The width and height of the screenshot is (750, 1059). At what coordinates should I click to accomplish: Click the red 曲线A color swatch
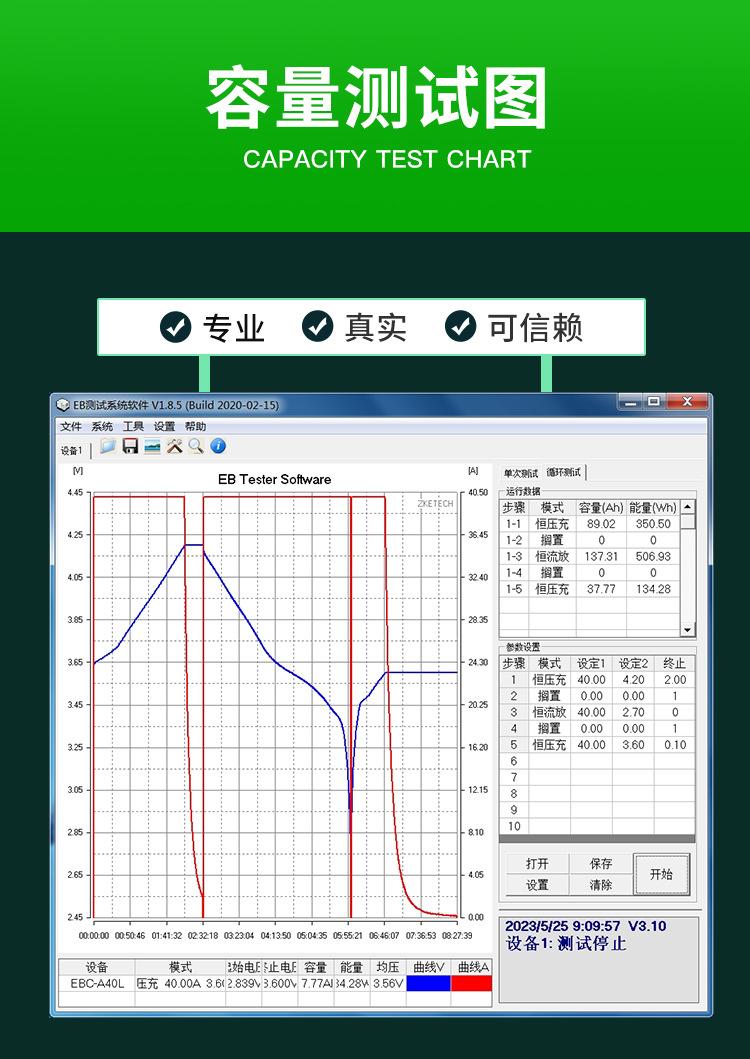tap(472, 983)
